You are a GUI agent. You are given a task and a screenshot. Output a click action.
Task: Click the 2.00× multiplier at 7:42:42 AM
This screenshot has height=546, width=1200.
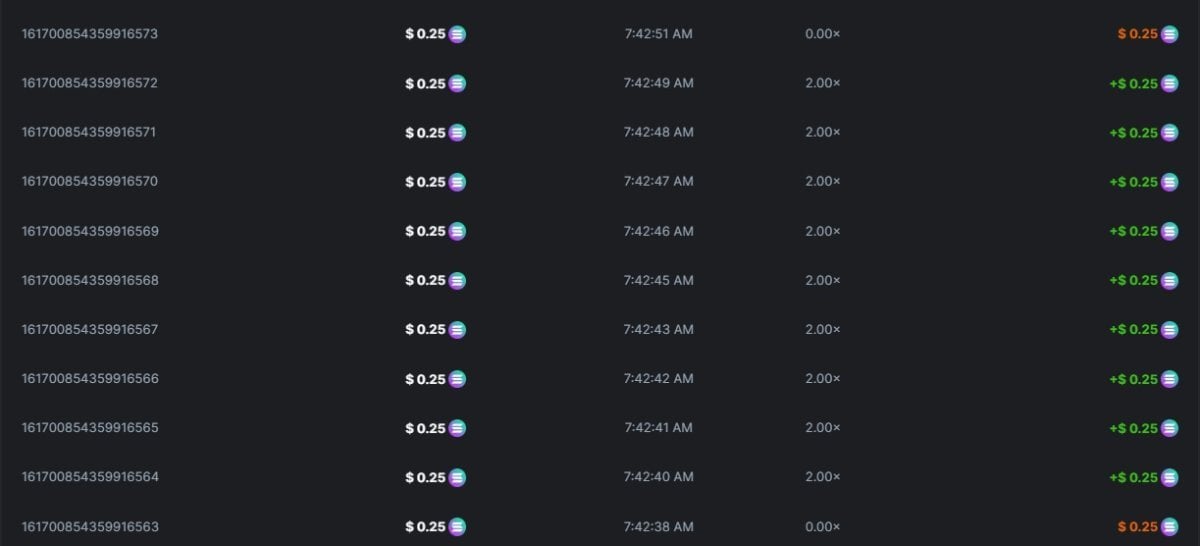click(x=822, y=379)
